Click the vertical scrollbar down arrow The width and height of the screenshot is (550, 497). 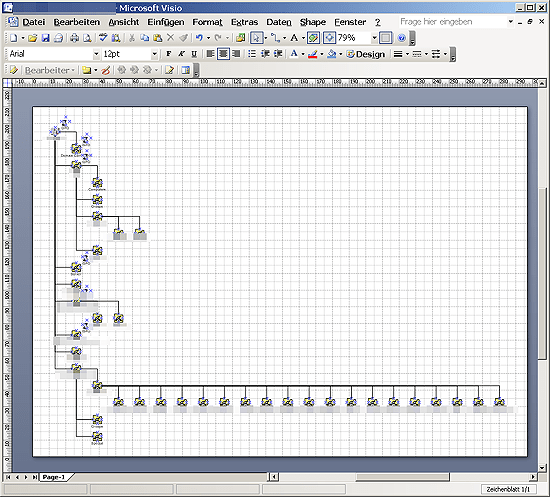[x=542, y=468]
